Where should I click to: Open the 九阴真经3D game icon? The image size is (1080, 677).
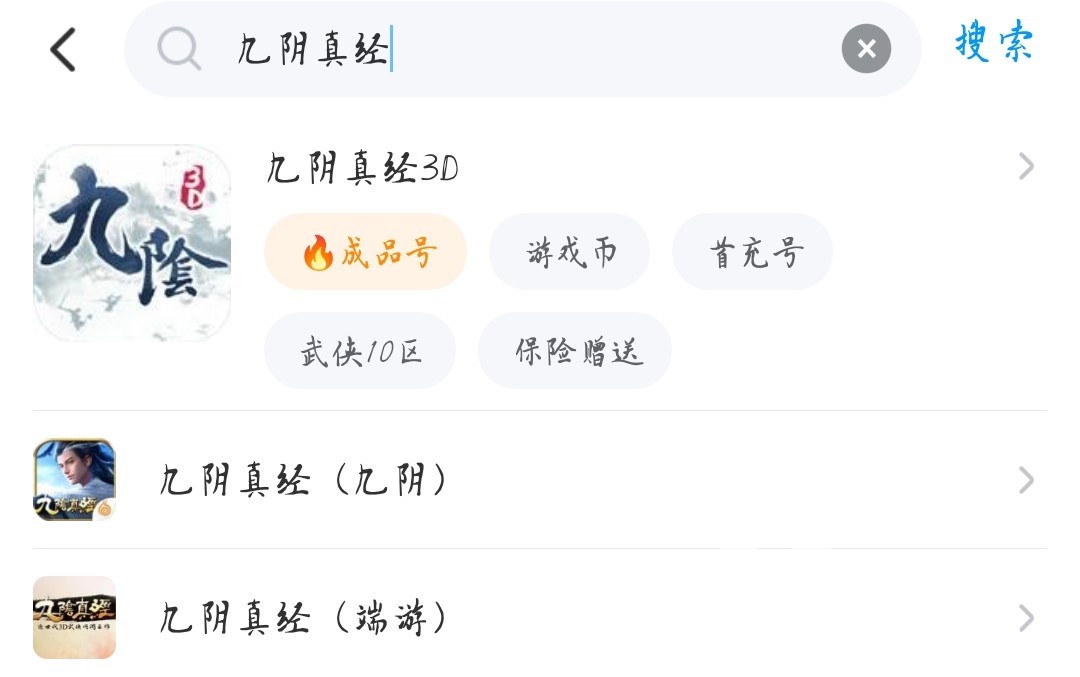tap(132, 243)
